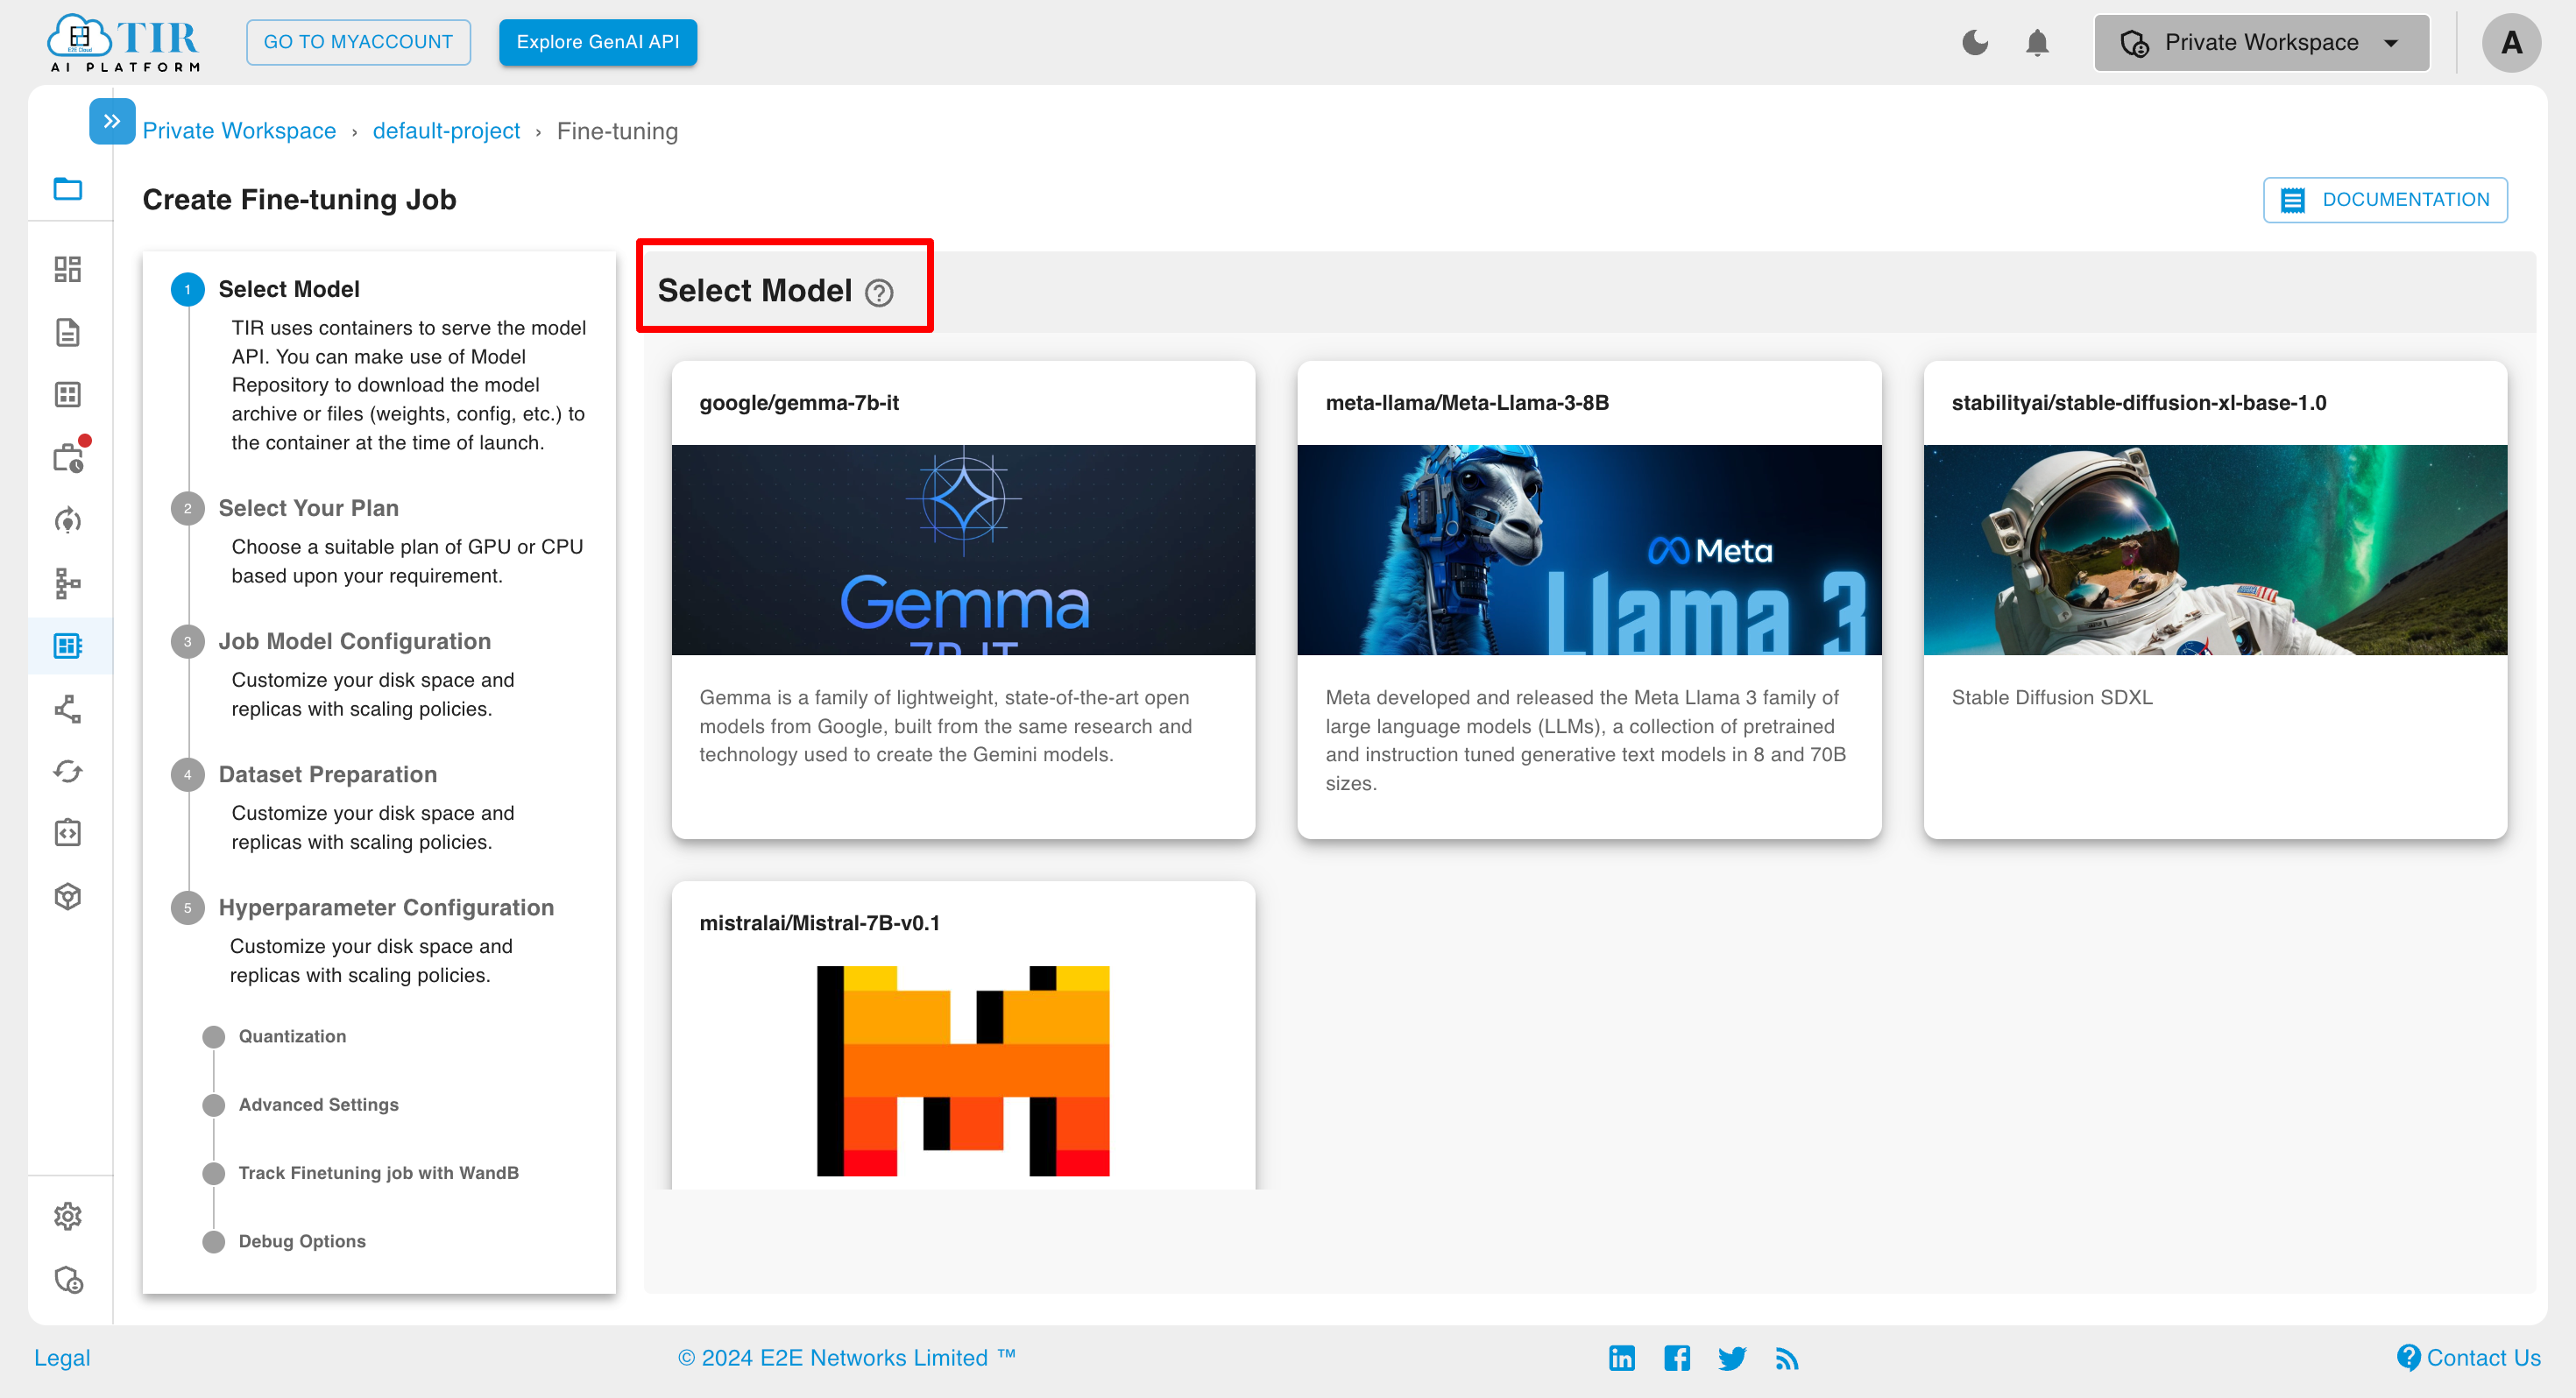Click GO TO MYACCOUNT button
The image size is (2576, 1398).
pyautogui.click(x=358, y=41)
